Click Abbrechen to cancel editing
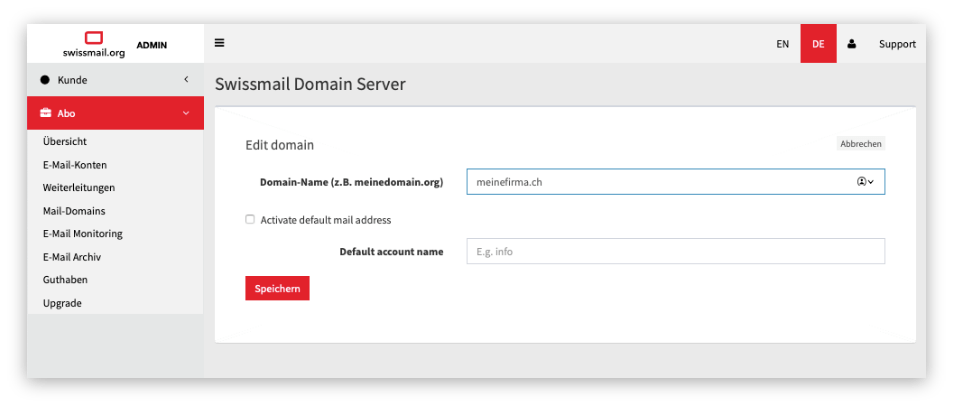Image resolution: width=953 pixels, height=408 pixels. click(x=860, y=144)
